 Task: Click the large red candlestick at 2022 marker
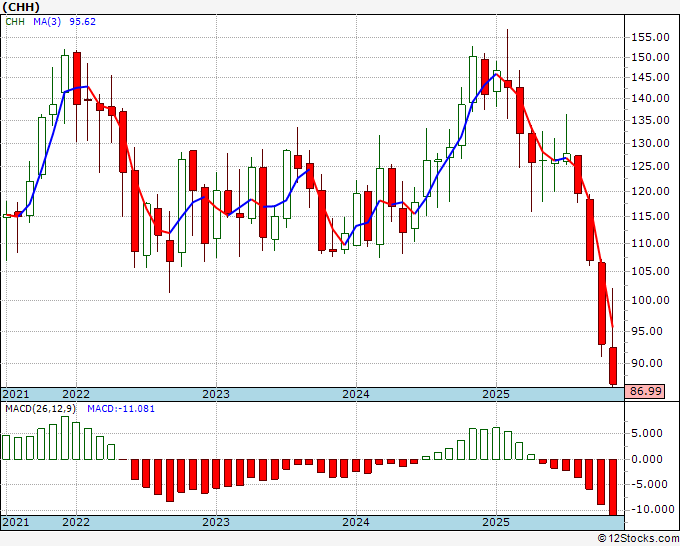point(77,78)
